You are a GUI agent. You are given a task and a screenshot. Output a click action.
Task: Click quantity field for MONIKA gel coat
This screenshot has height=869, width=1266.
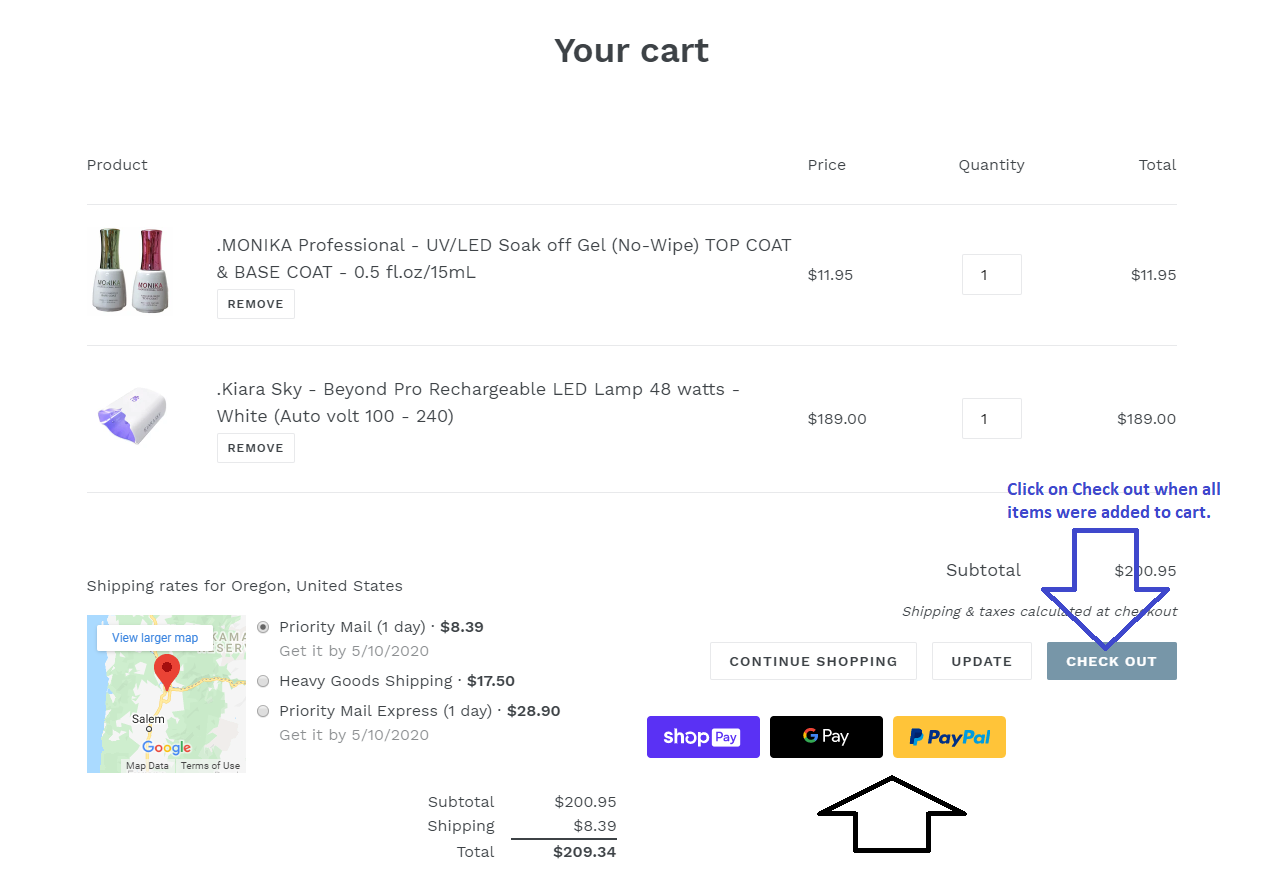tap(991, 274)
